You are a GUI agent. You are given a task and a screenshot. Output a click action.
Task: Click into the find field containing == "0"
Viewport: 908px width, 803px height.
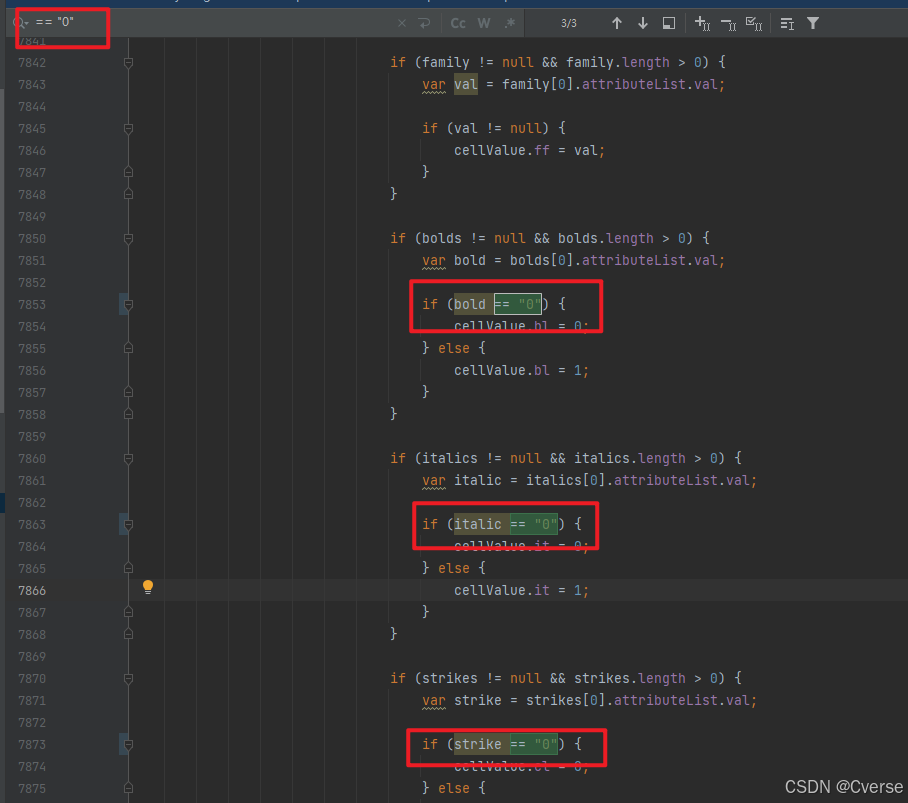[214, 23]
